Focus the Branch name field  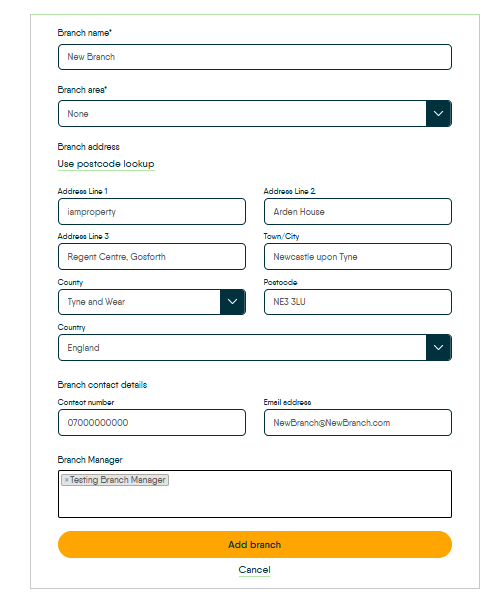coord(255,57)
